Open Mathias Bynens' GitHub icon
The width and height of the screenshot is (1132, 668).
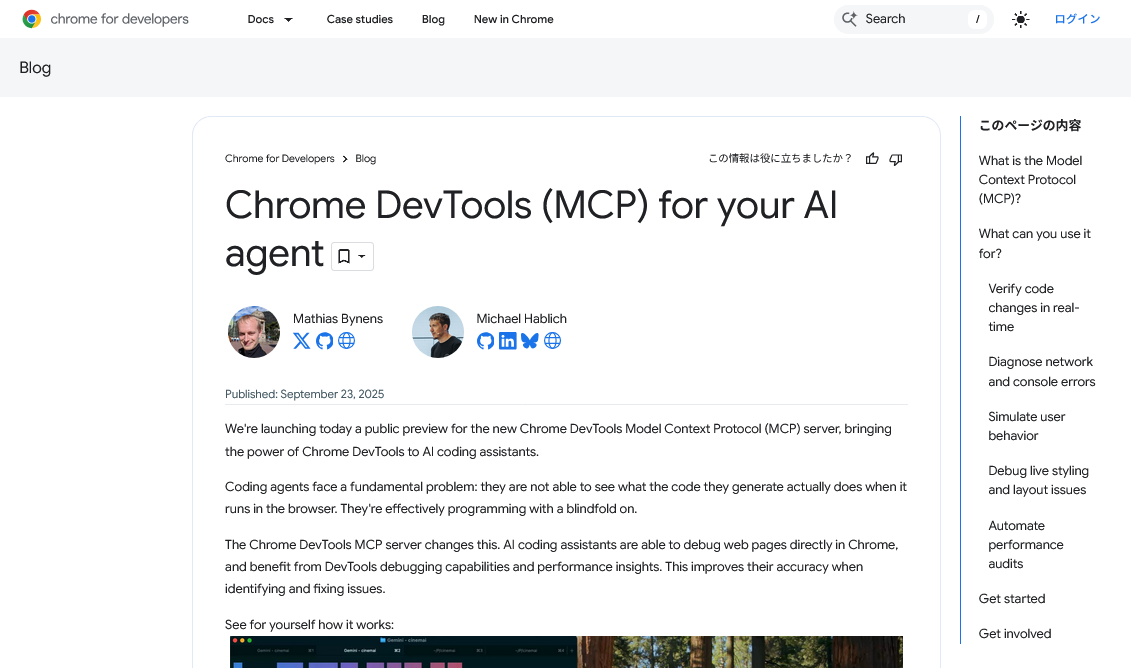(324, 341)
